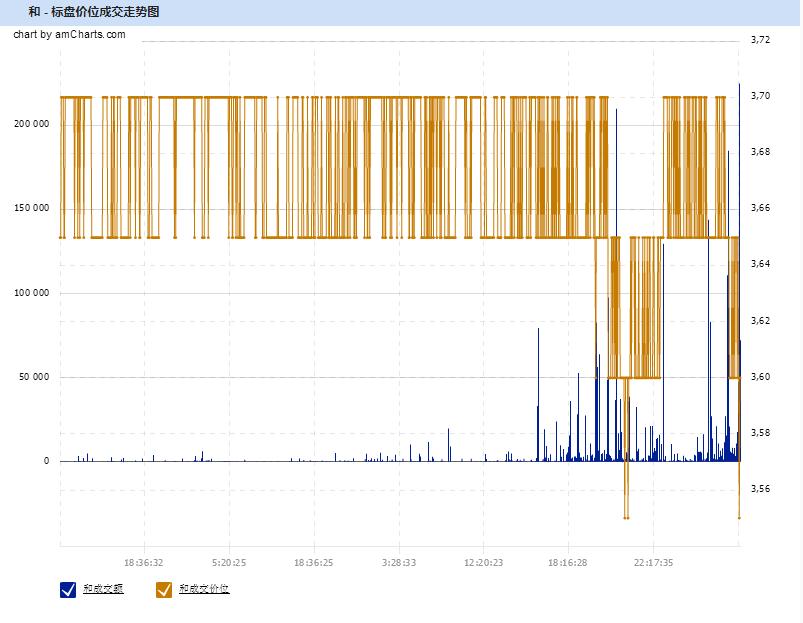Click the chart title 标盘价位成交走势图
This screenshot has height=623, width=803.
[104, 12]
